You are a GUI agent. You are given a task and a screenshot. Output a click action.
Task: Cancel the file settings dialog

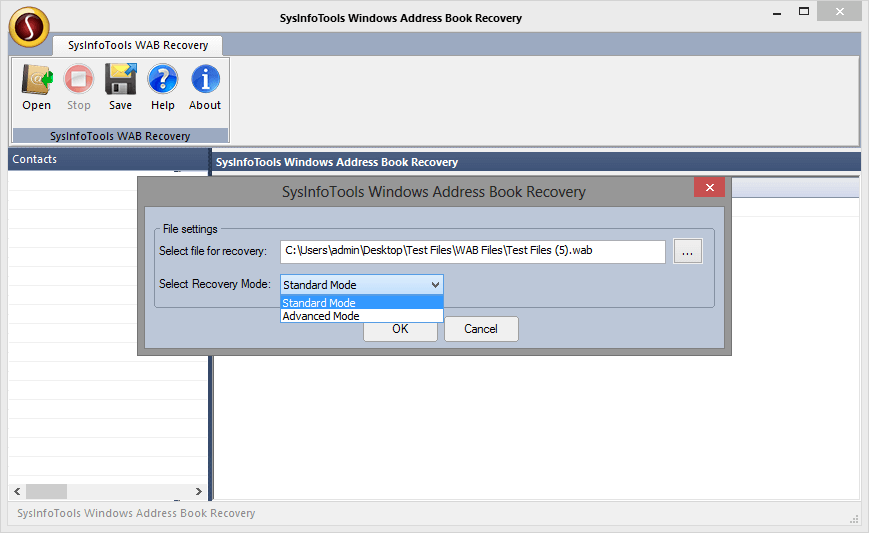coord(481,329)
